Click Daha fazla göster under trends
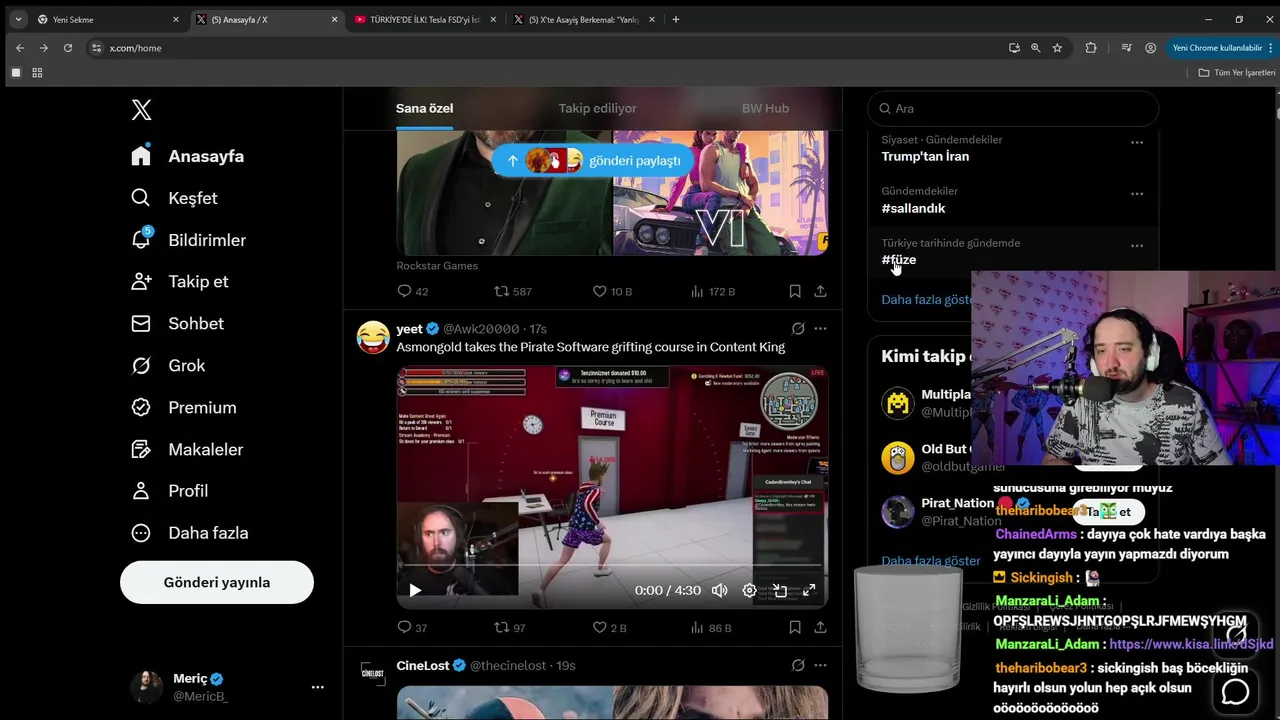Screen dimensions: 1280x720 click(927, 299)
